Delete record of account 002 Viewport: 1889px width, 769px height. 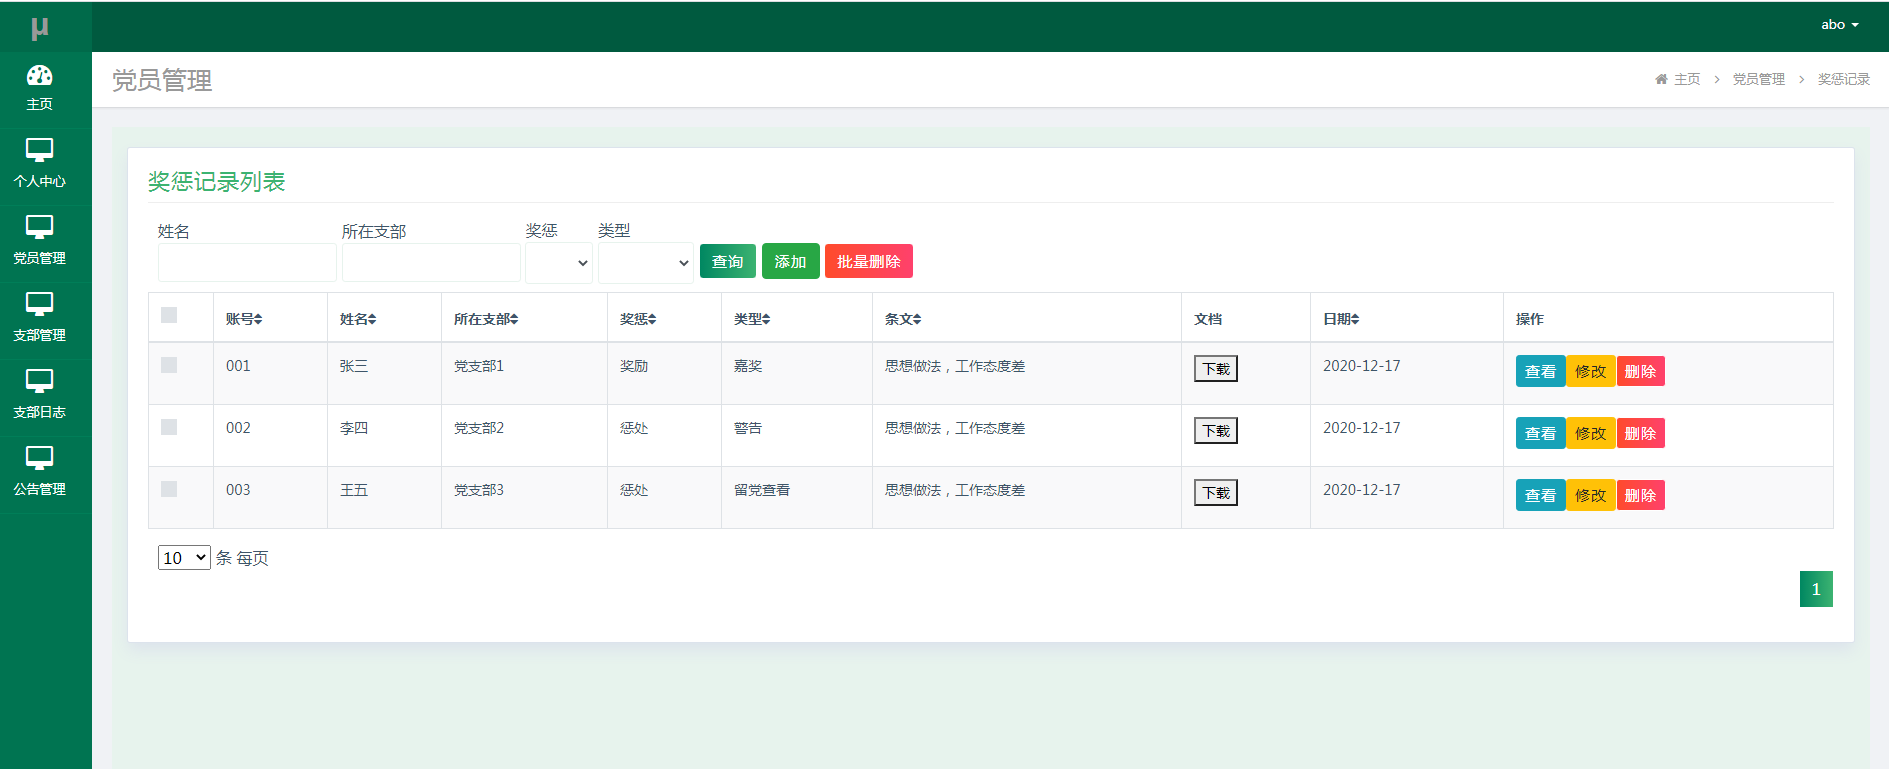tap(1640, 433)
